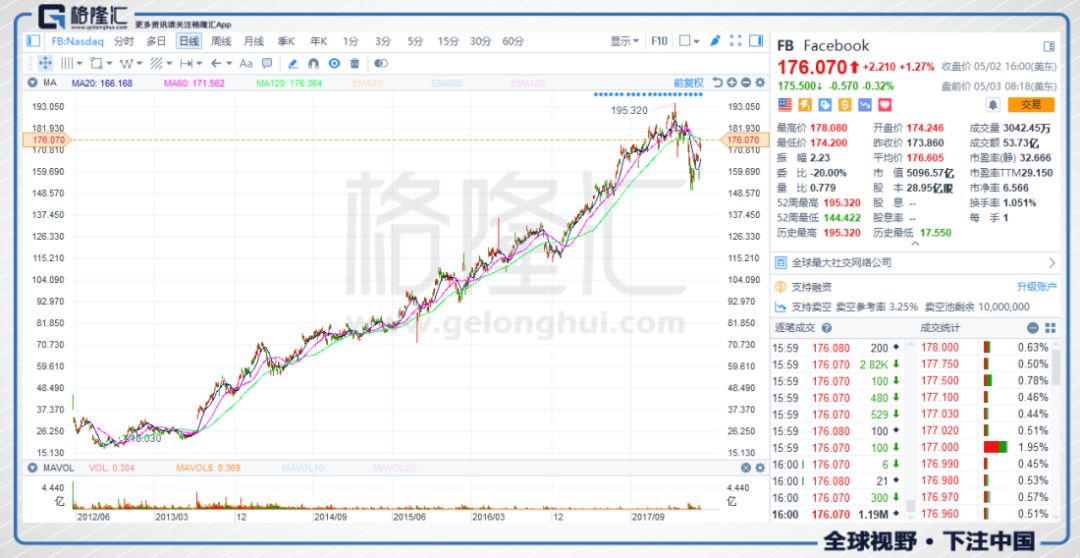This screenshot has height=558, width=1080.
Task: Click the blue paintbrush icon
Action: (715, 41)
